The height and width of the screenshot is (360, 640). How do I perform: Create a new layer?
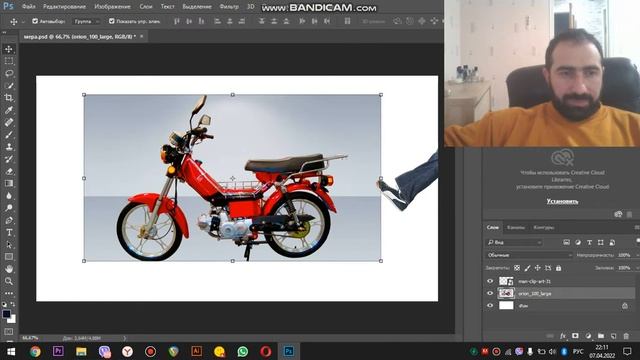point(613,336)
